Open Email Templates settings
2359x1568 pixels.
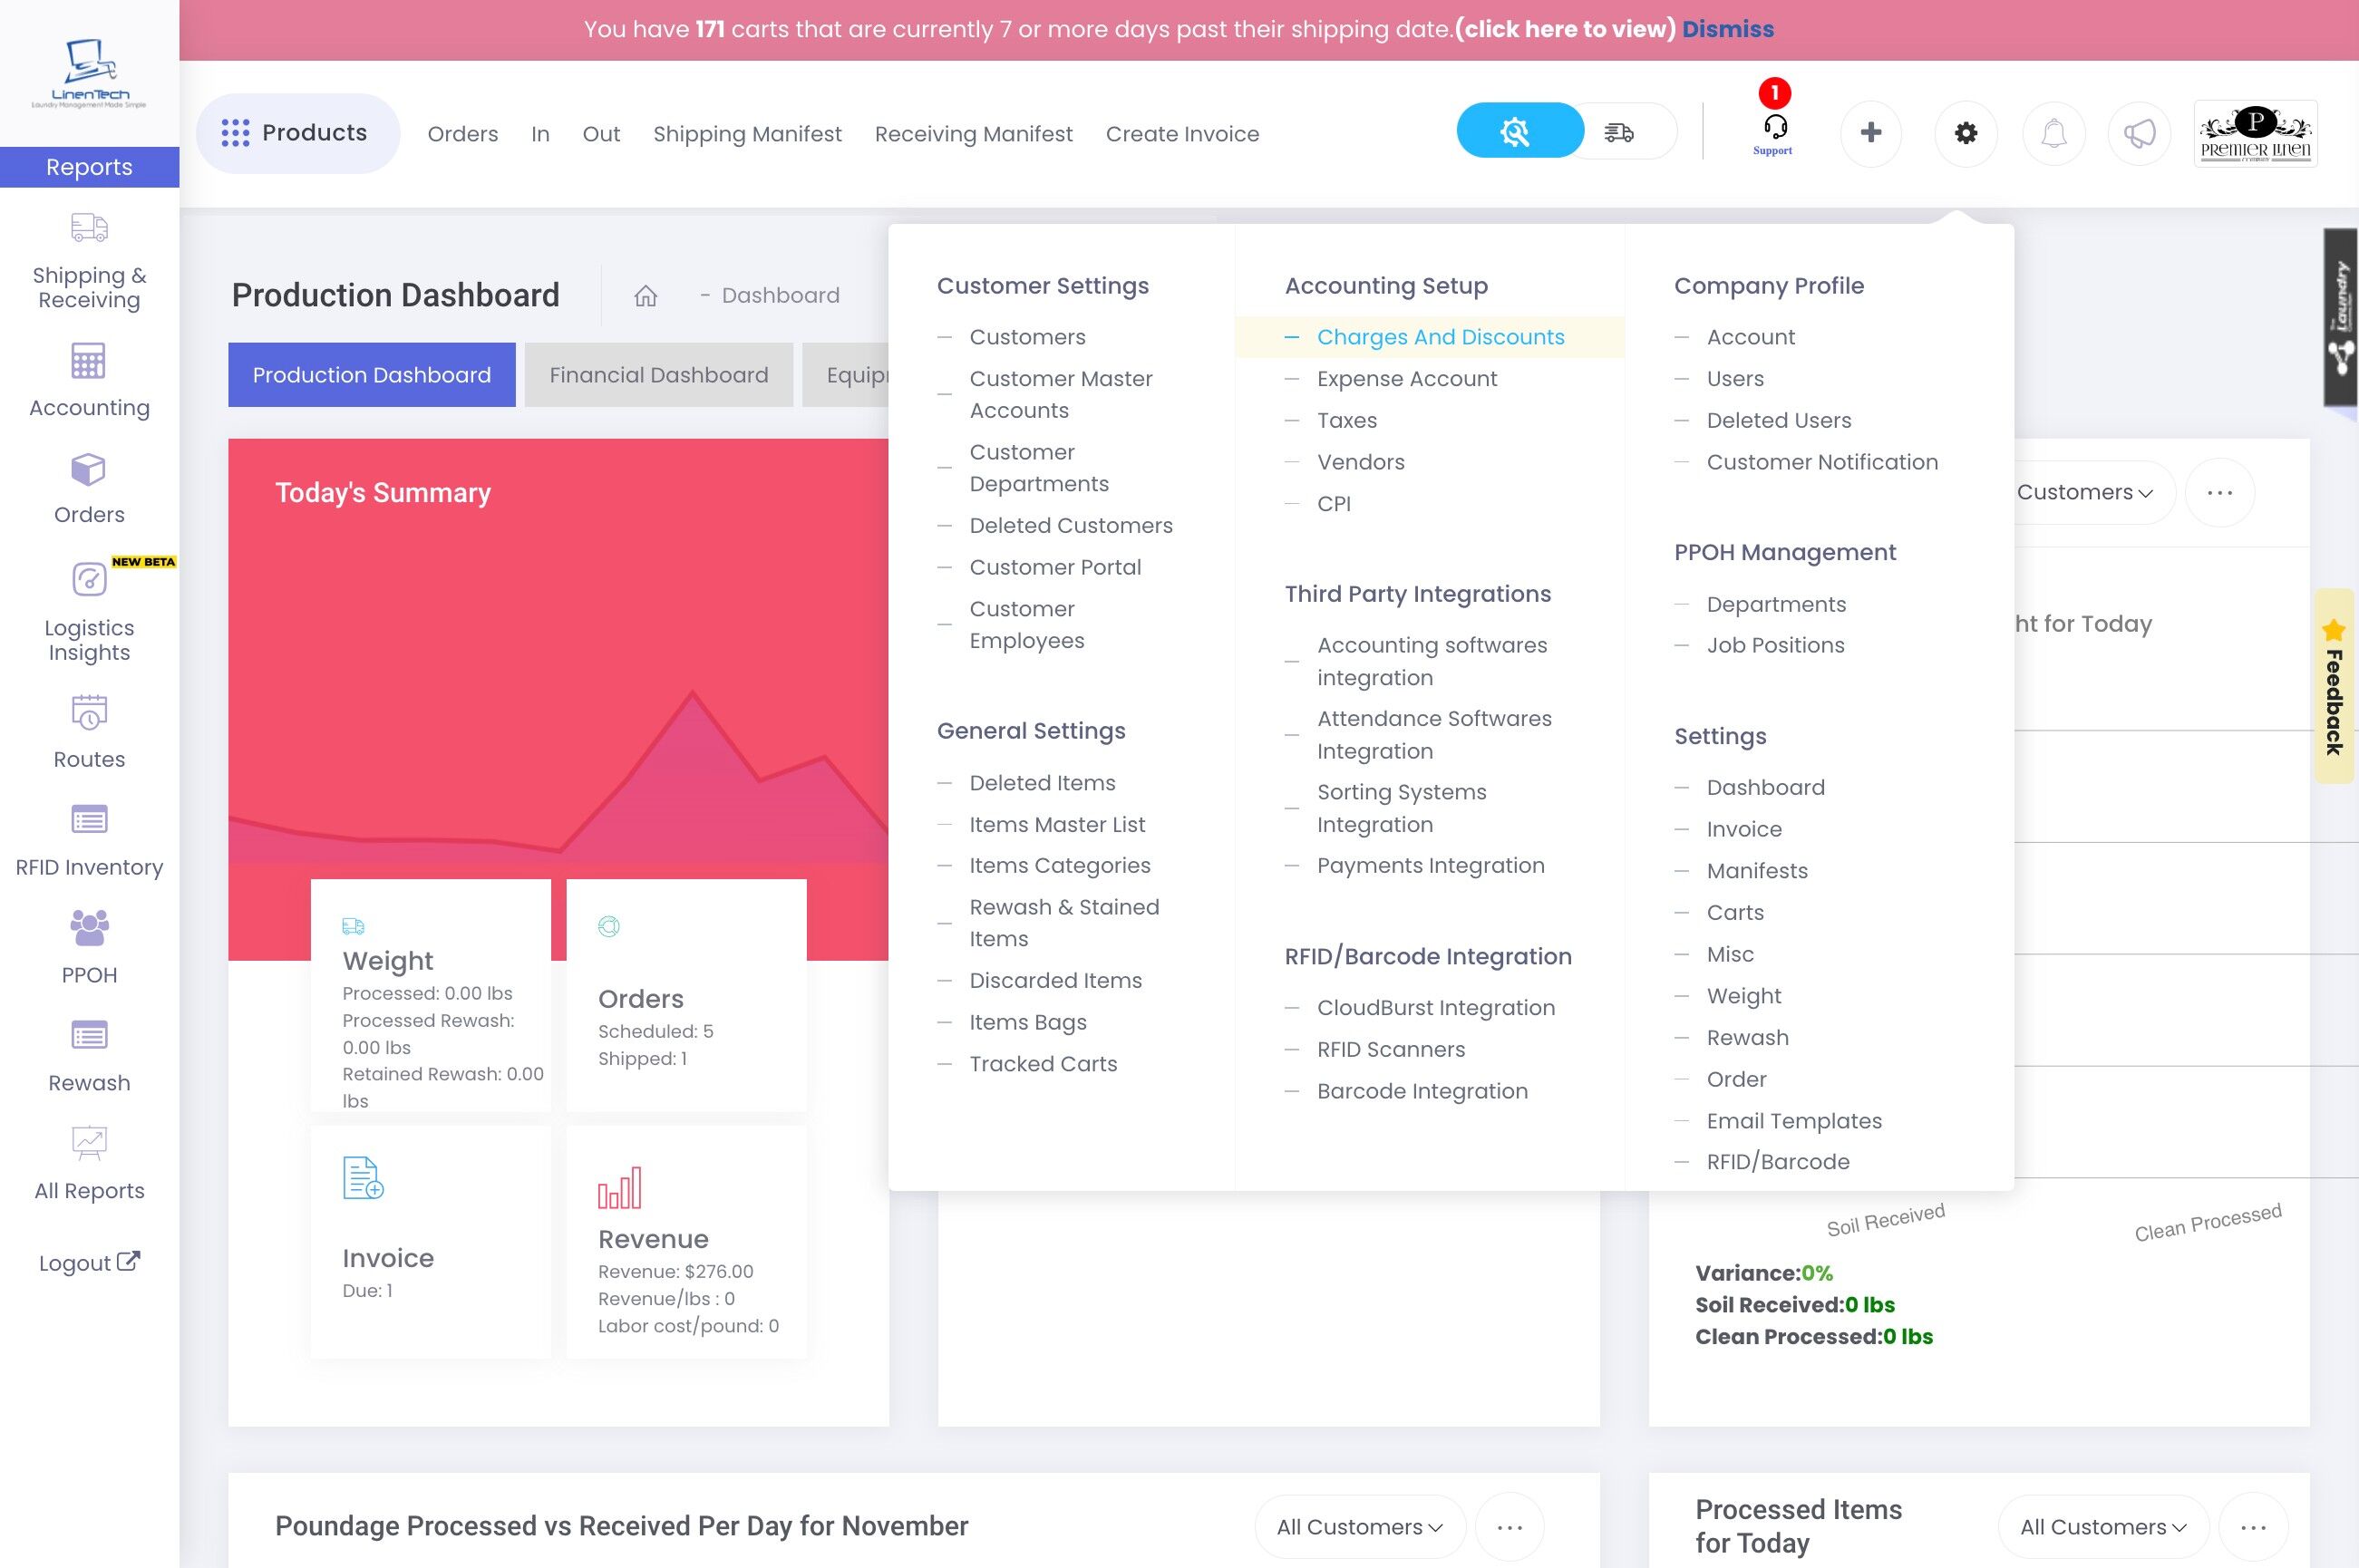click(x=1793, y=1121)
